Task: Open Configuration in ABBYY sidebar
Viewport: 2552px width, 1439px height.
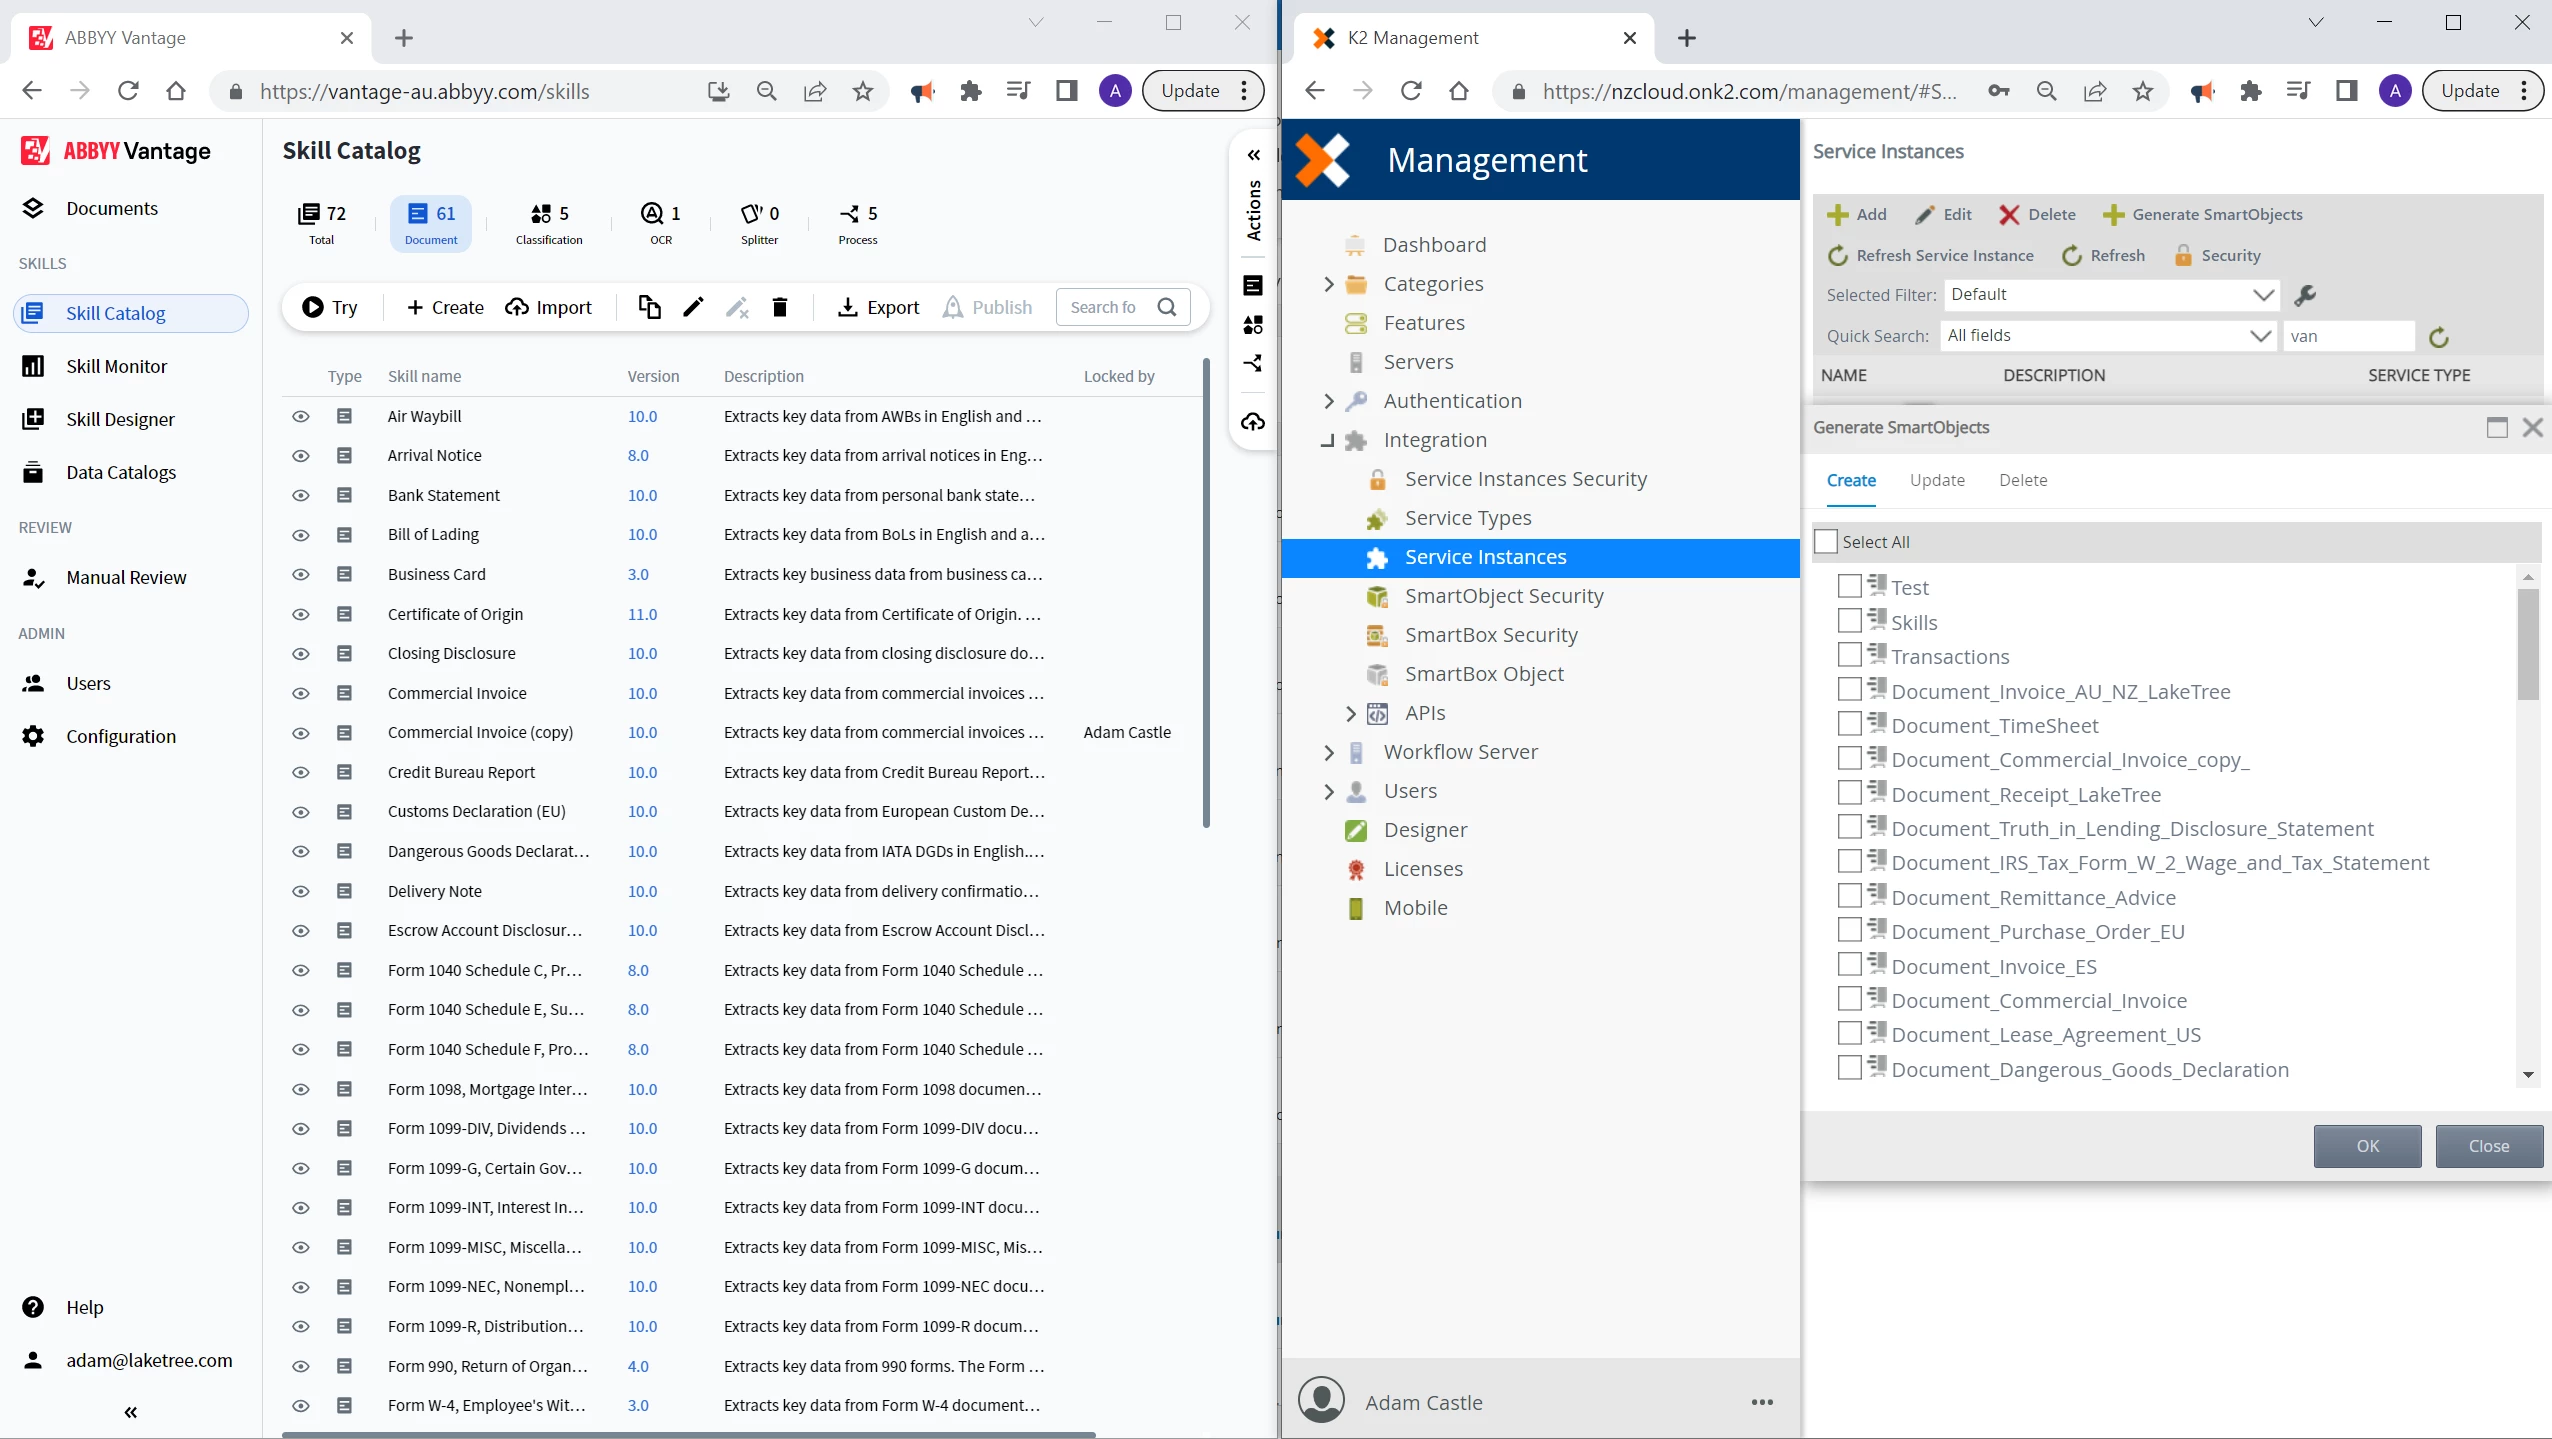Action: pos(121,736)
